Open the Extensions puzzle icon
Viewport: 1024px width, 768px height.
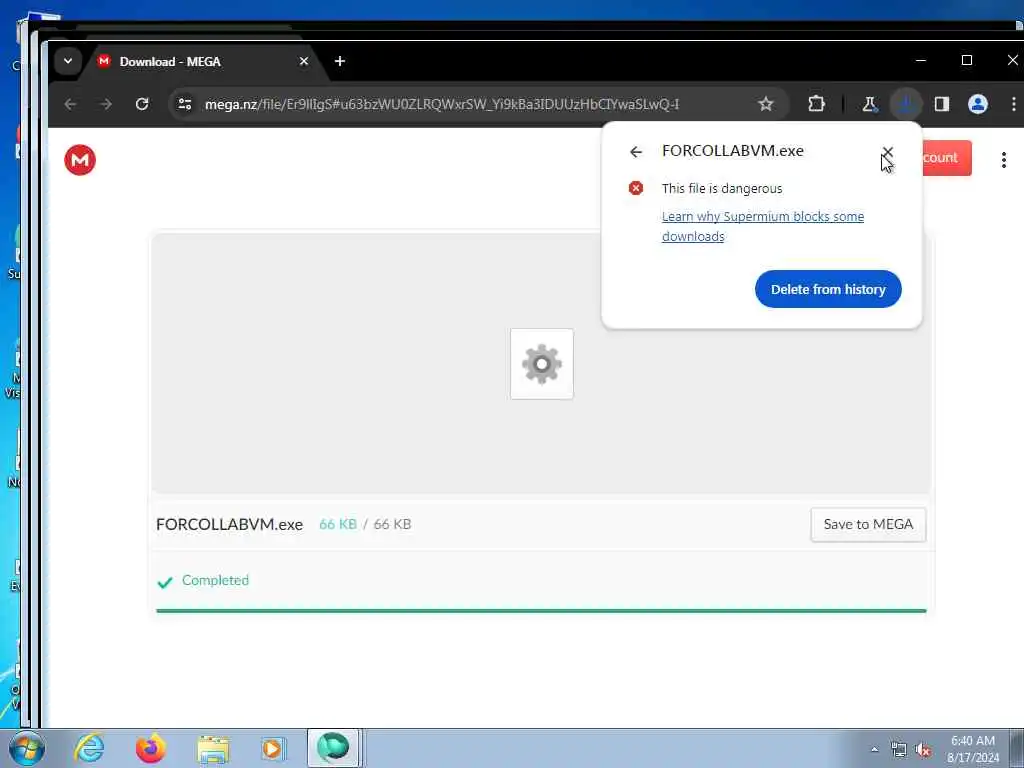[x=816, y=104]
